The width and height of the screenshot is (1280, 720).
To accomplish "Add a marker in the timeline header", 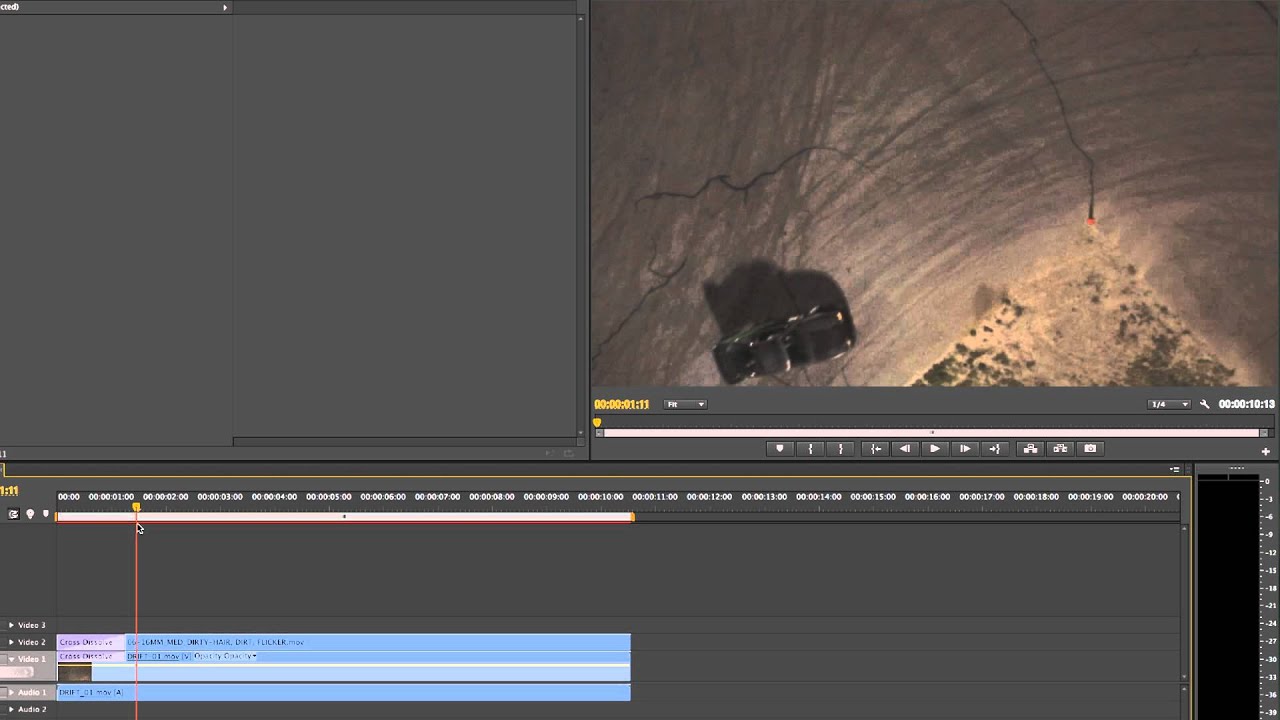I will (x=45, y=514).
